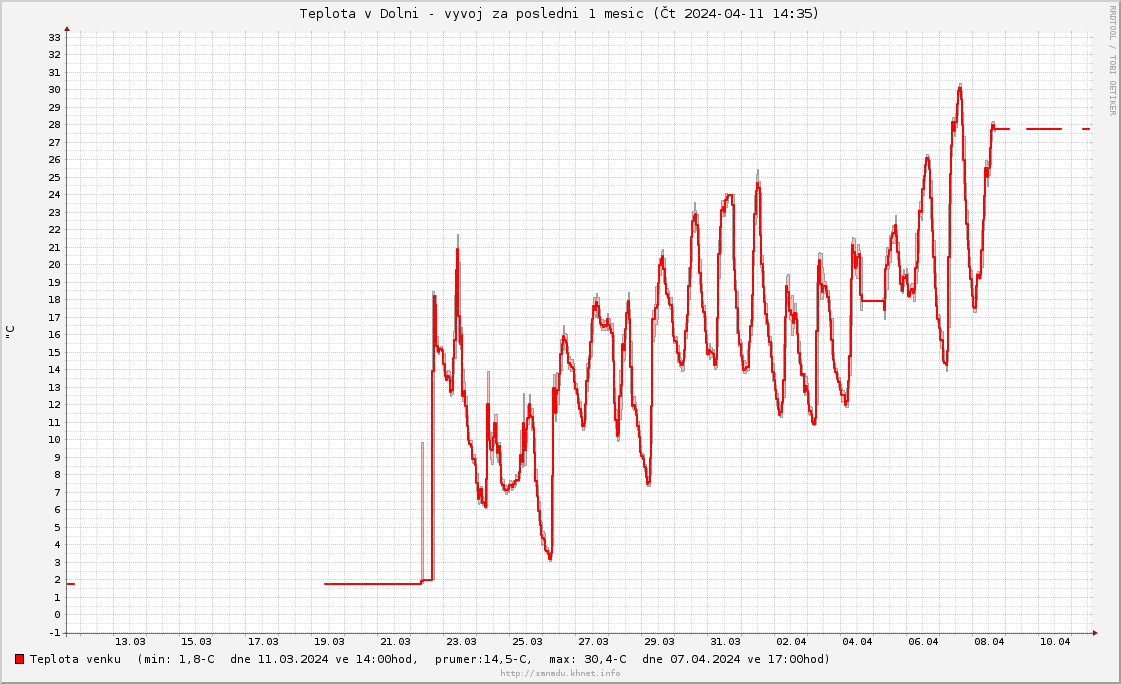This screenshot has height=684, width=1121.
Task: Click the y-axis value 5
Action: click(57, 527)
